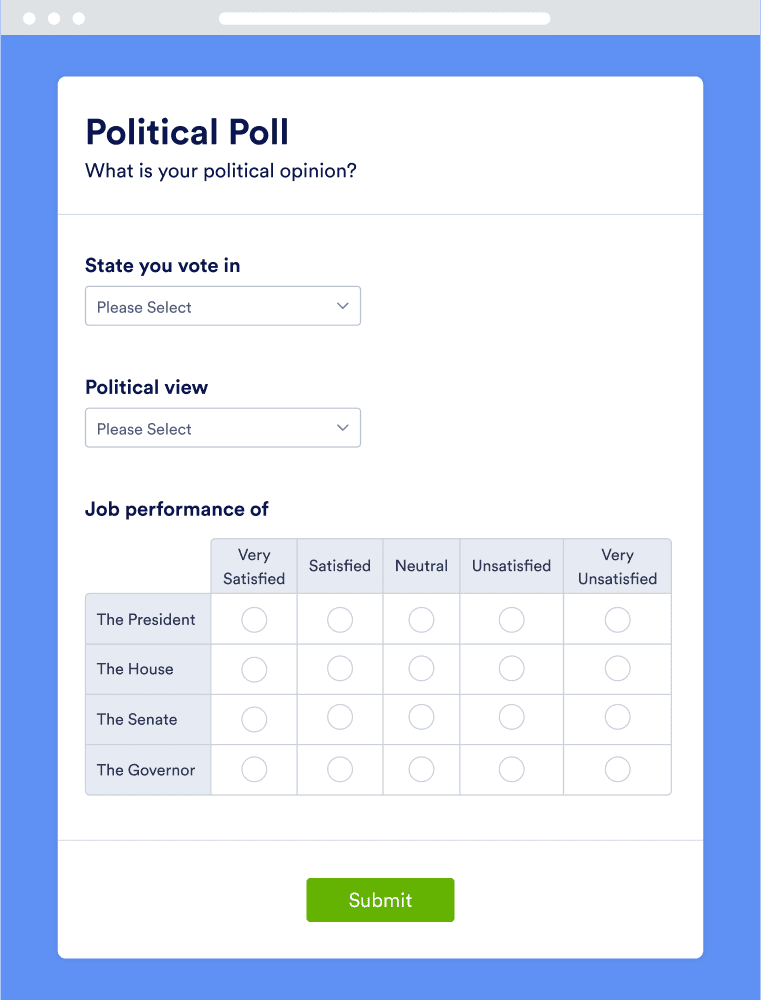Select Unsatisfied for The Governor
This screenshot has width=761, height=1000.
(x=511, y=768)
